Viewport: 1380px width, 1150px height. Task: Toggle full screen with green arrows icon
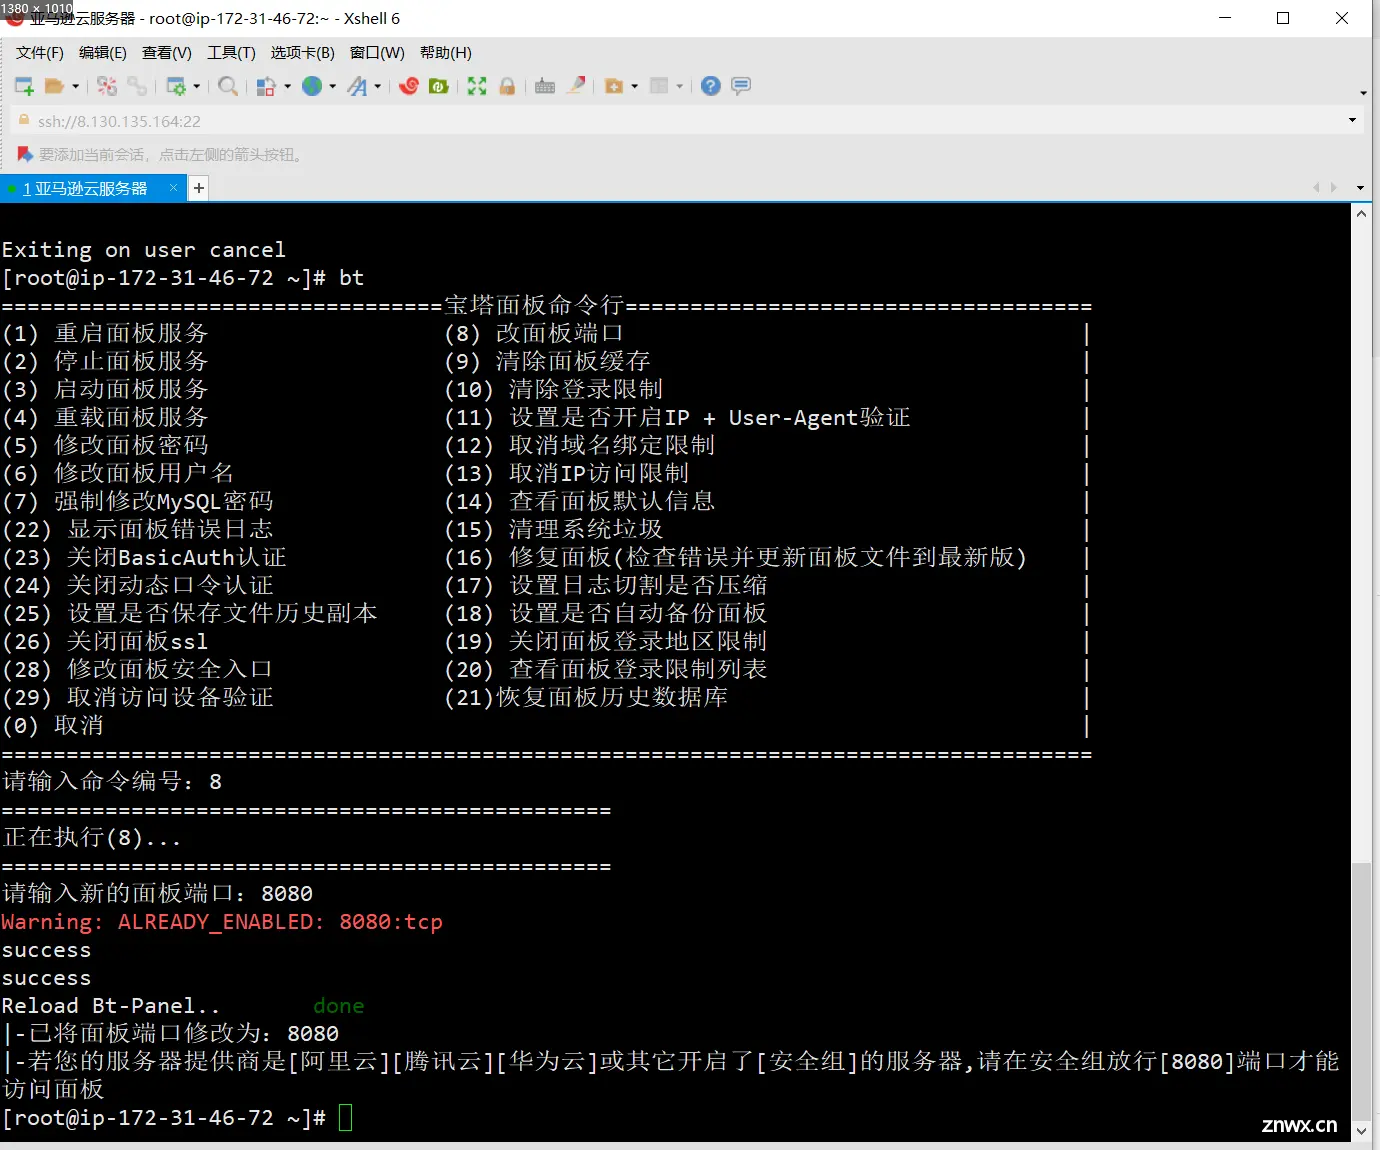[477, 86]
